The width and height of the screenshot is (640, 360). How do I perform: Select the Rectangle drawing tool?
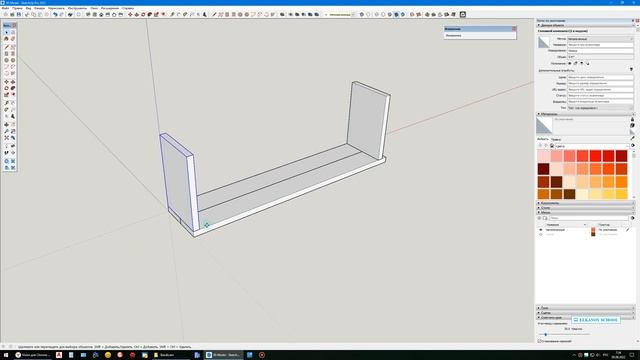click(7, 53)
